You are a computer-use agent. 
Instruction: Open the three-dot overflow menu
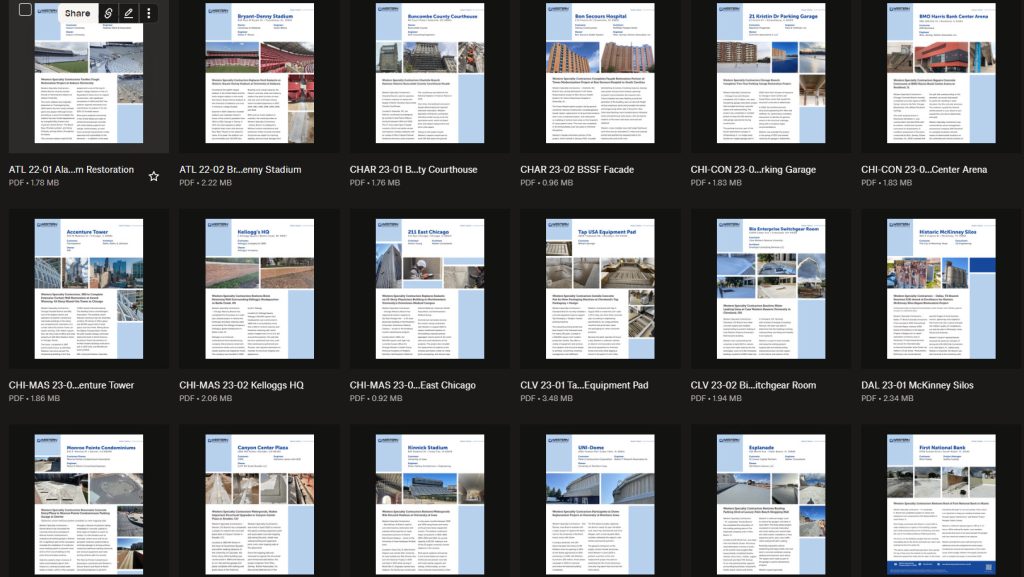point(151,15)
